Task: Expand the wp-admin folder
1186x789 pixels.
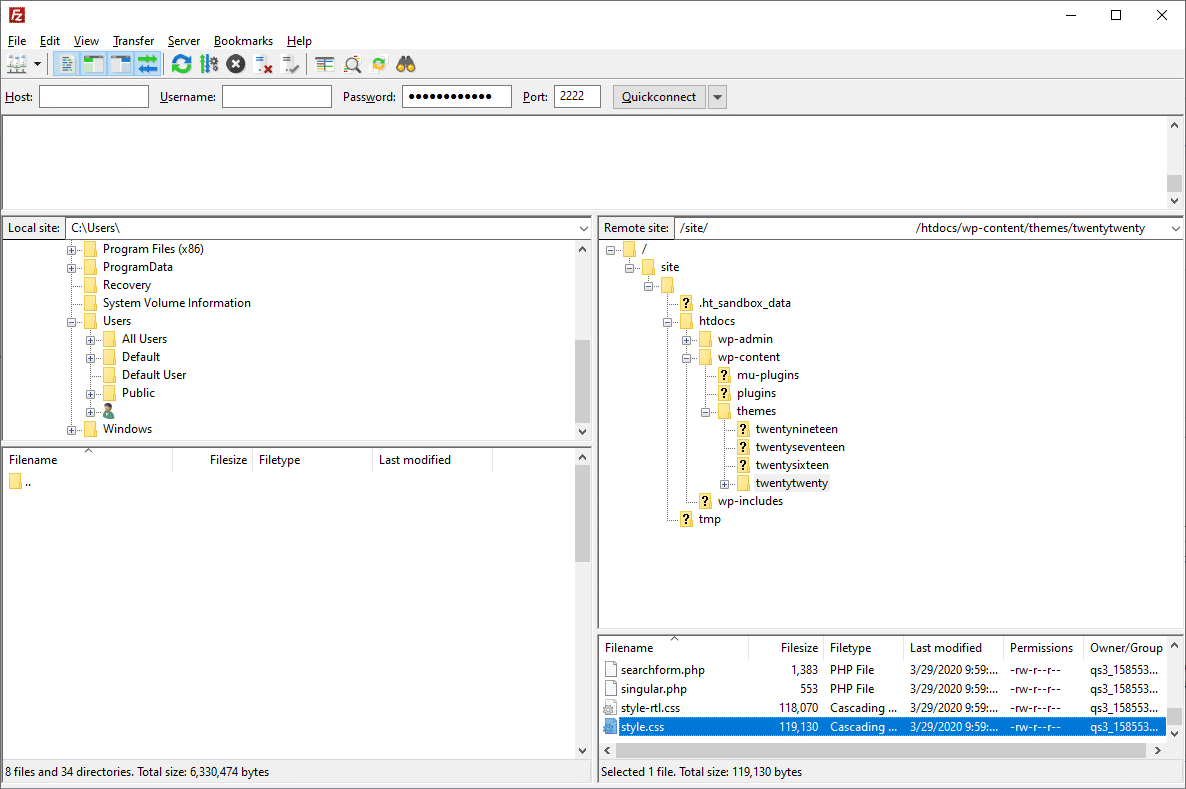Action: (686, 339)
